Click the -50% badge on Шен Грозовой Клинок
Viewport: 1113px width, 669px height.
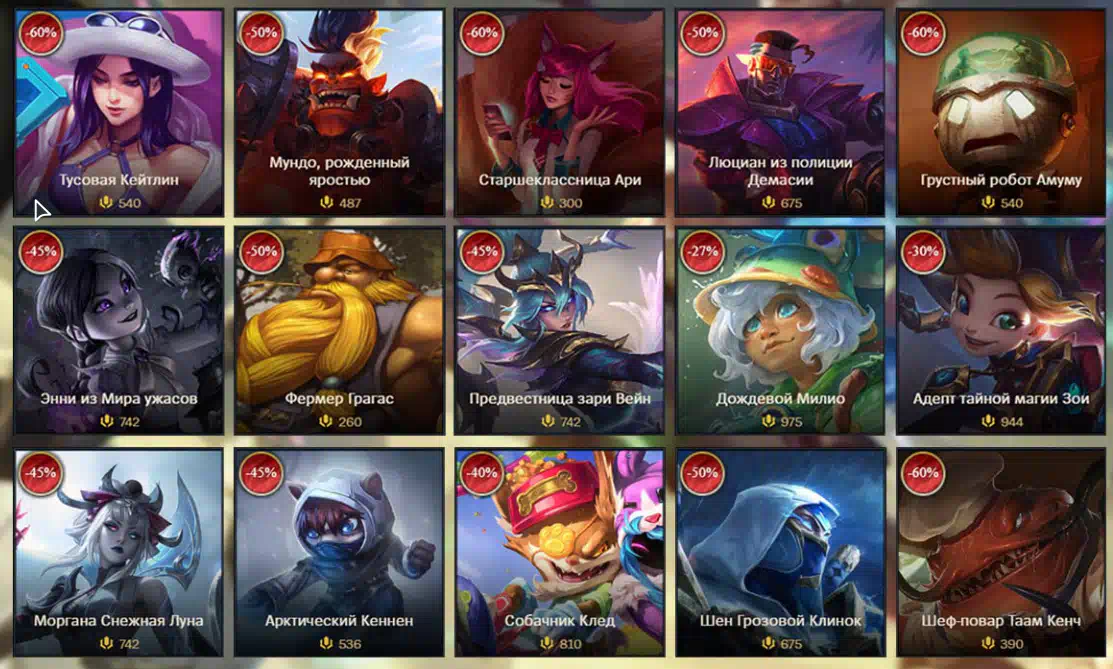point(702,473)
